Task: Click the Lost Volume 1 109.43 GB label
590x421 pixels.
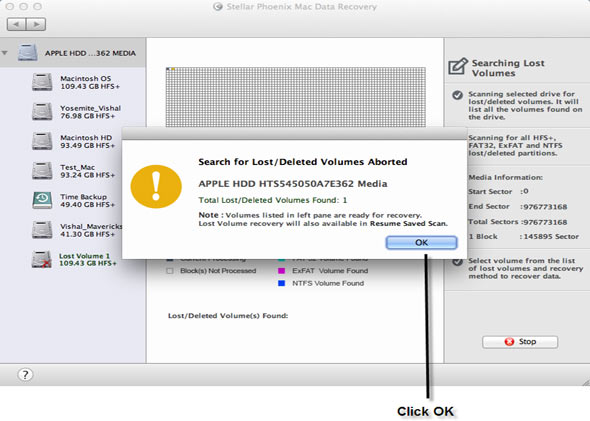Action: [x=88, y=260]
